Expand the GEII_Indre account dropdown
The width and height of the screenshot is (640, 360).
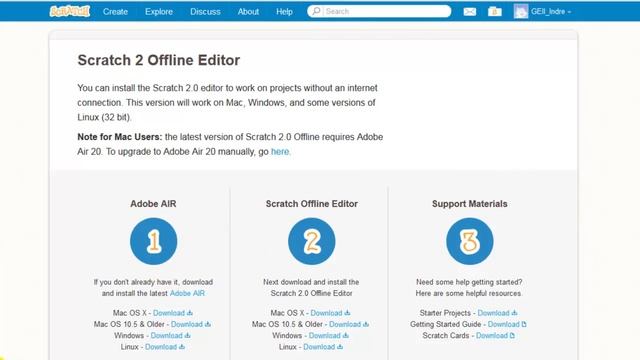click(551, 12)
